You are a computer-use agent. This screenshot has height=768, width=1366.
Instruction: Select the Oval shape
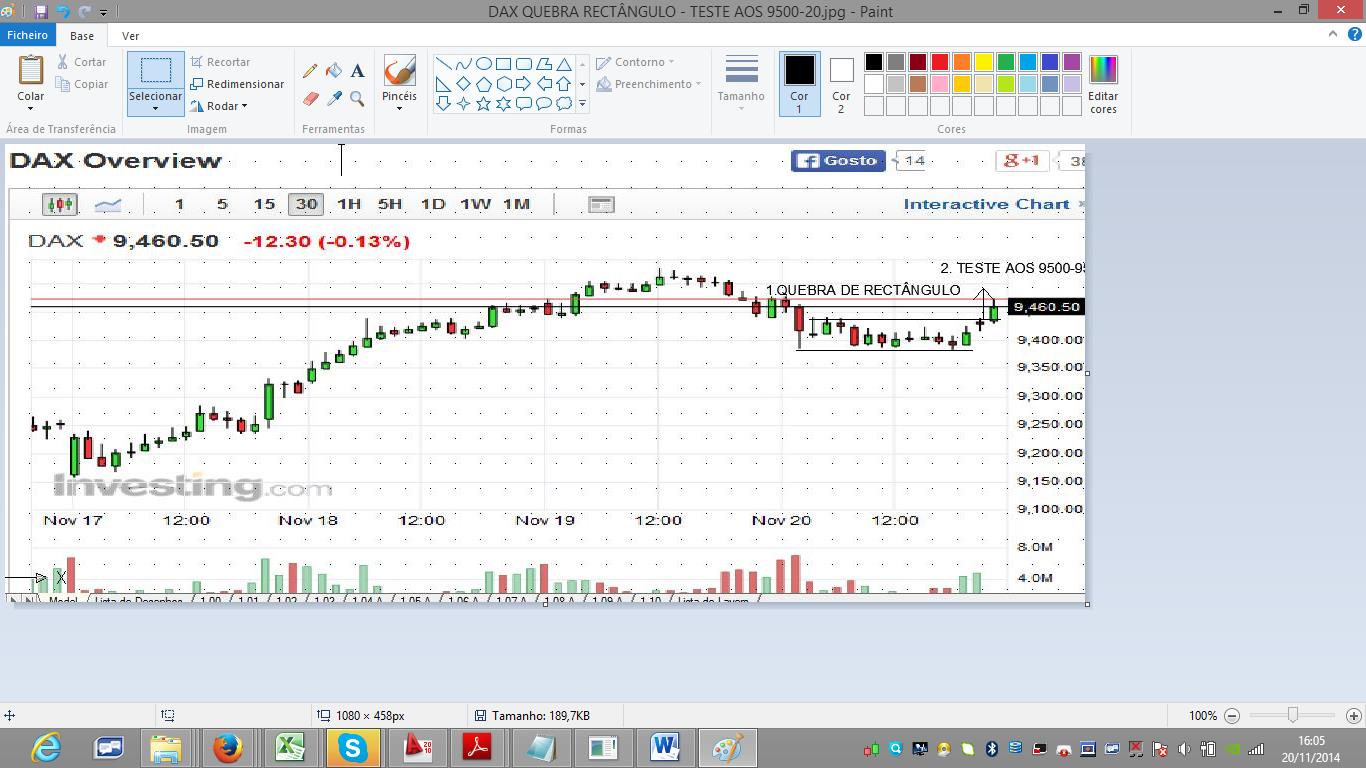pos(483,63)
